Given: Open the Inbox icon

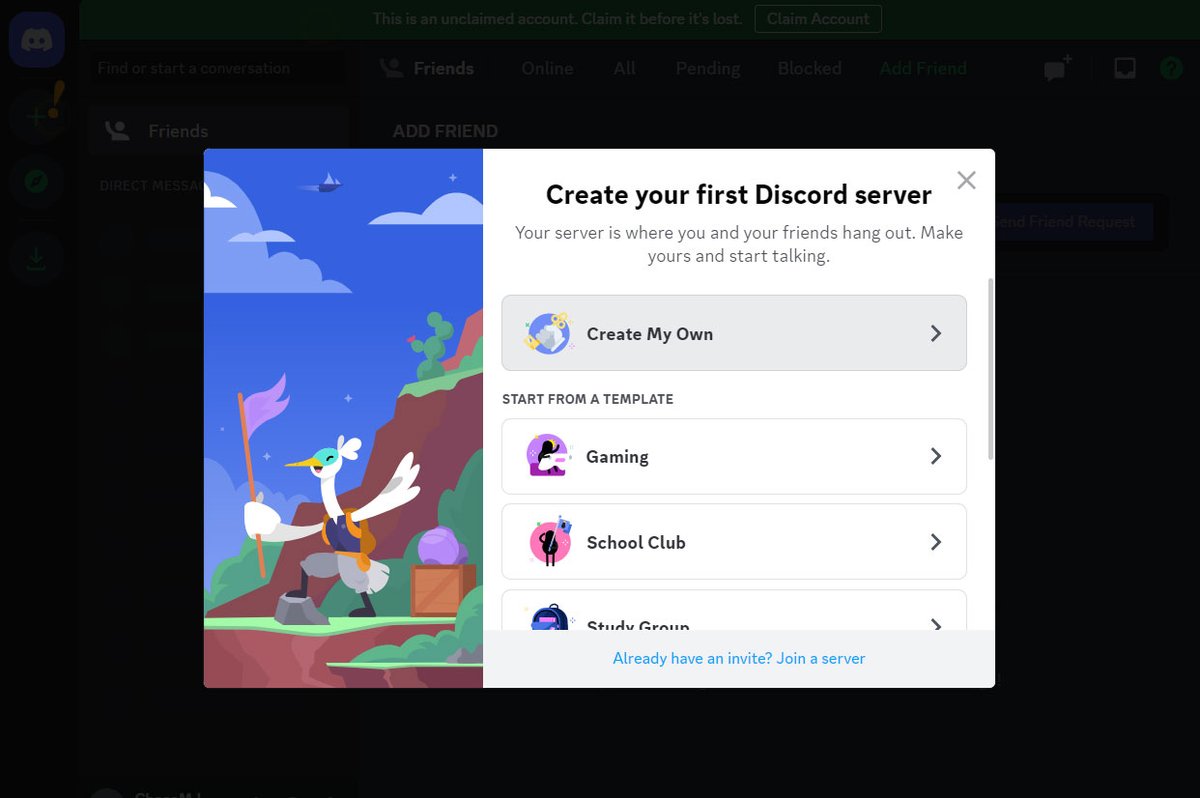Looking at the screenshot, I should coord(1124,68).
